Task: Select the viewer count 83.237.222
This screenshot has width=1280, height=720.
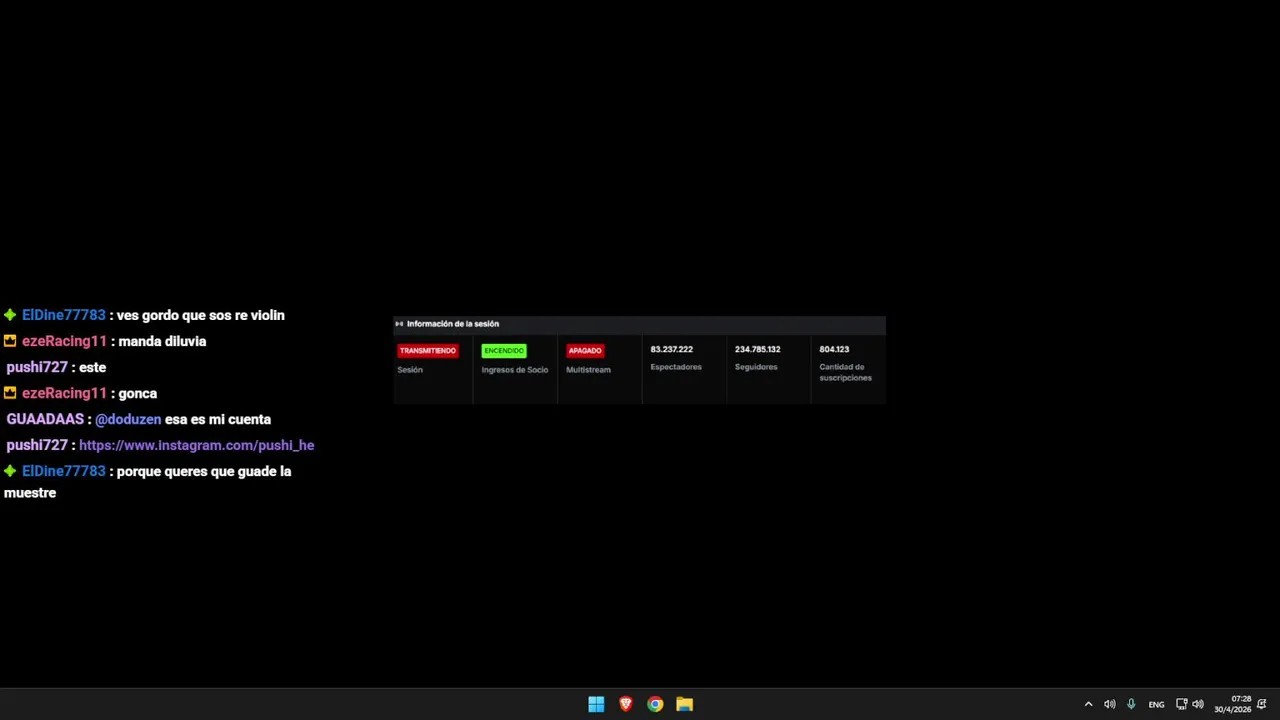Action: pyautogui.click(x=672, y=349)
